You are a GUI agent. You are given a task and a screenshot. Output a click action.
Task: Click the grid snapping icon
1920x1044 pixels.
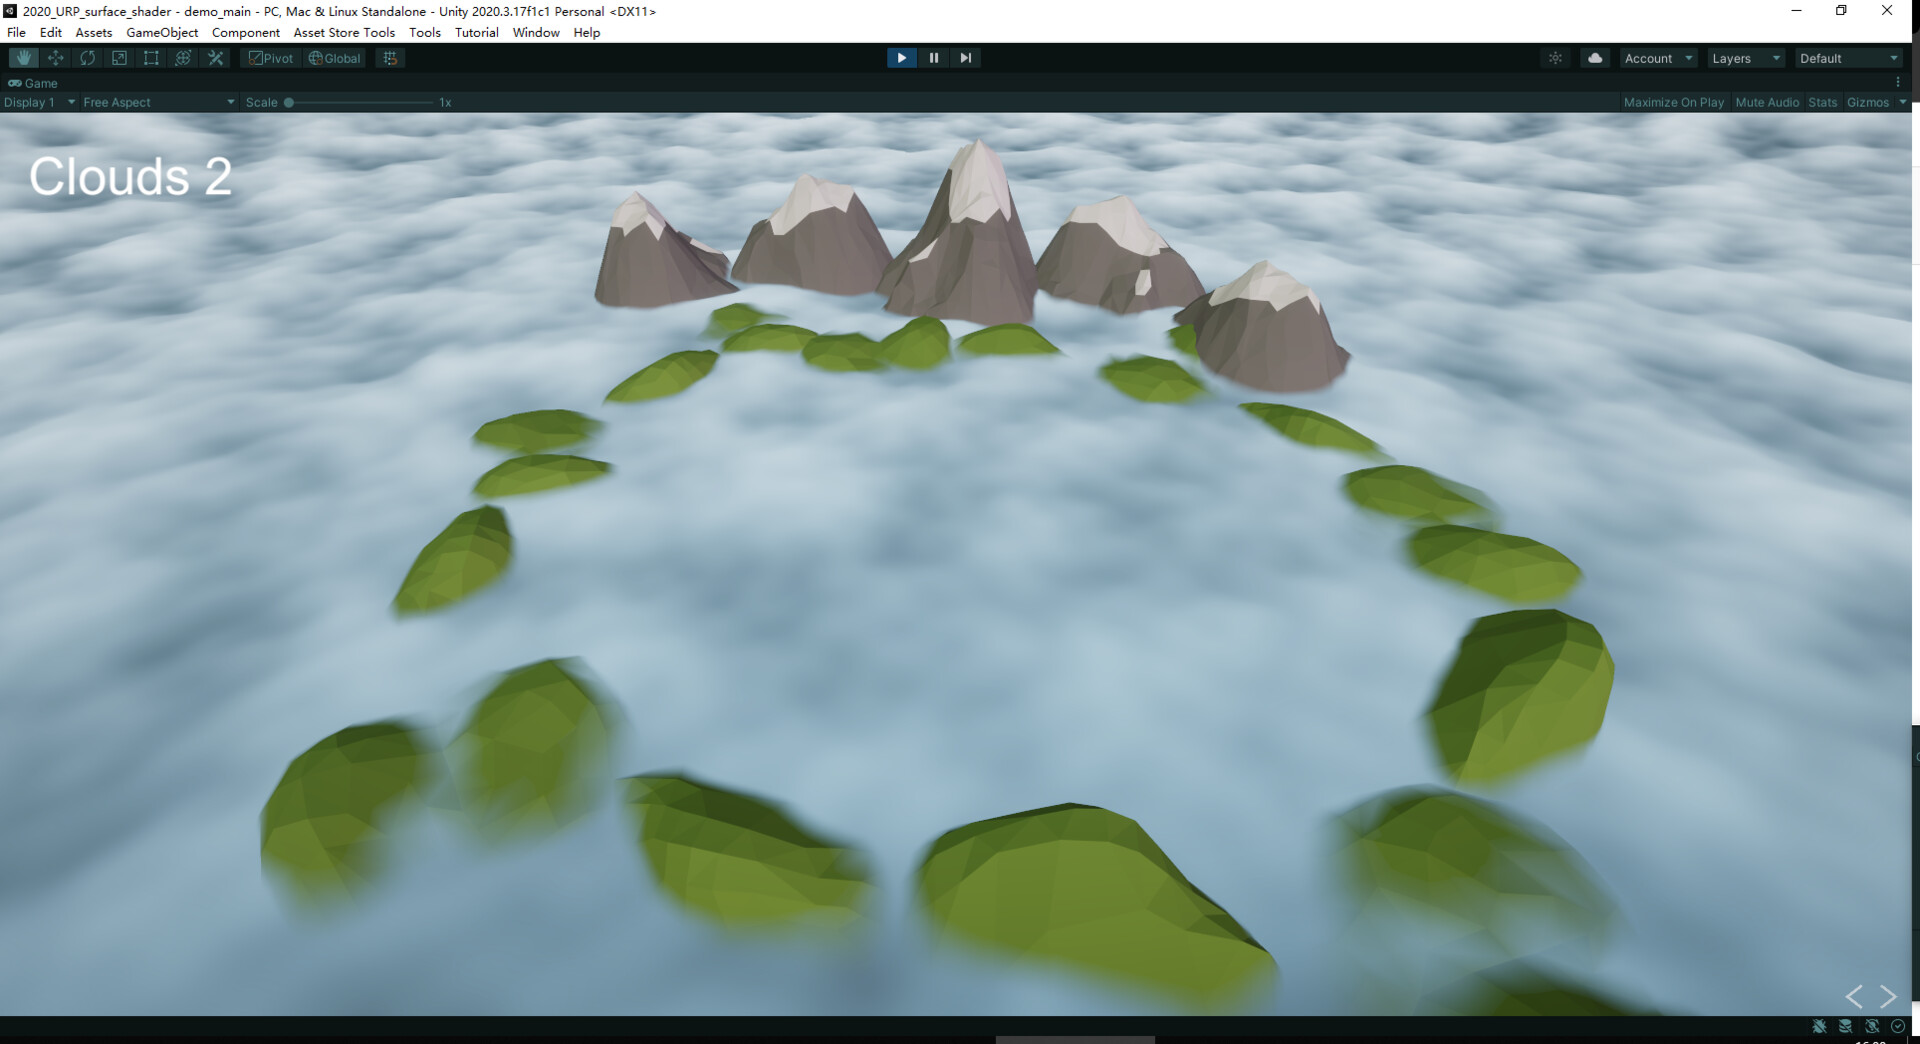pyautogui.click(x=389, y=57)
